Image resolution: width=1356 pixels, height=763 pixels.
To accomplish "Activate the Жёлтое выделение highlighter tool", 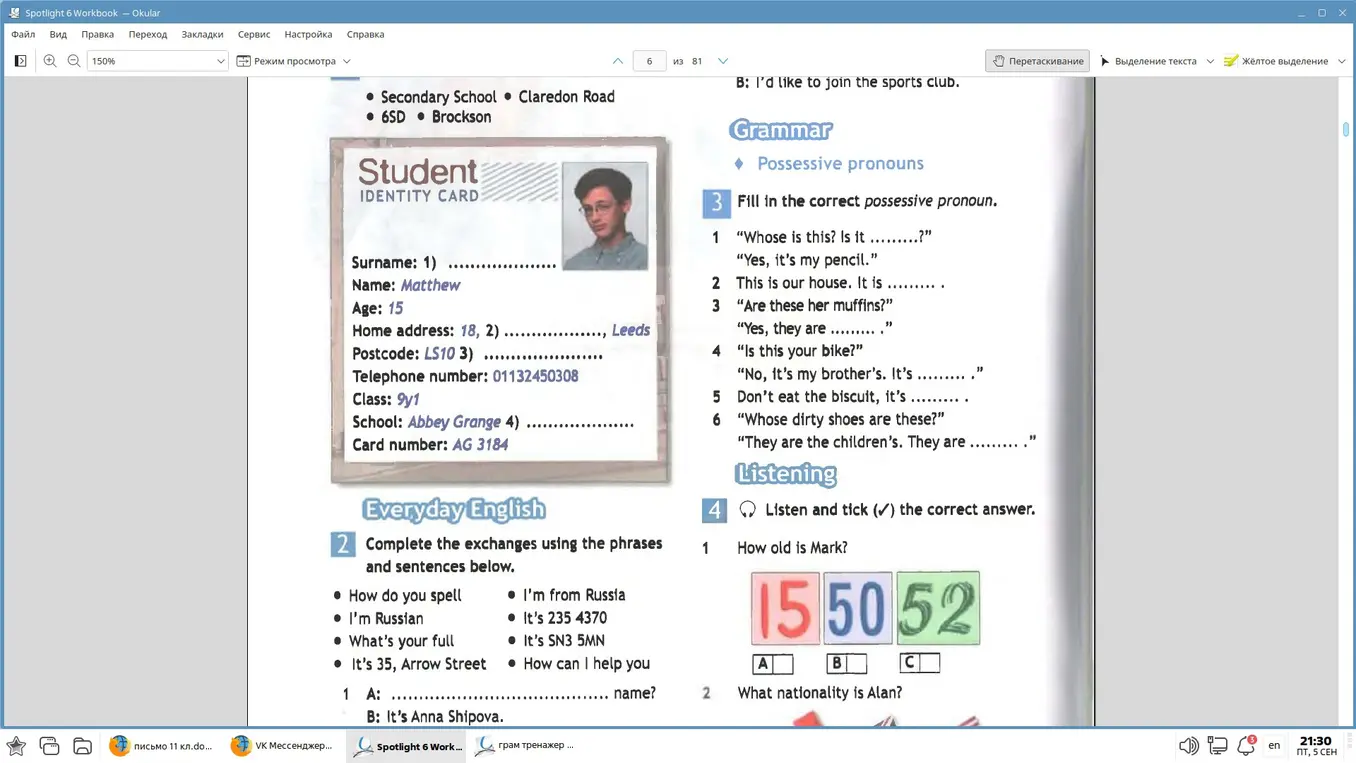I will tap(1276, 61).
